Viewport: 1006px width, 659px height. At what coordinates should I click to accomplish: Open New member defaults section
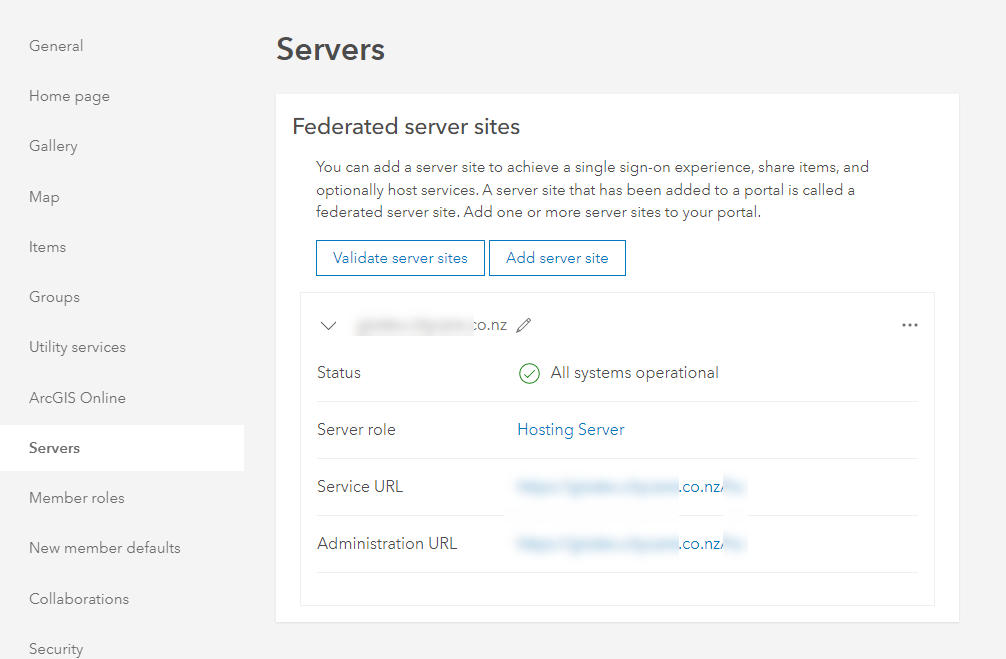point(104,548)
